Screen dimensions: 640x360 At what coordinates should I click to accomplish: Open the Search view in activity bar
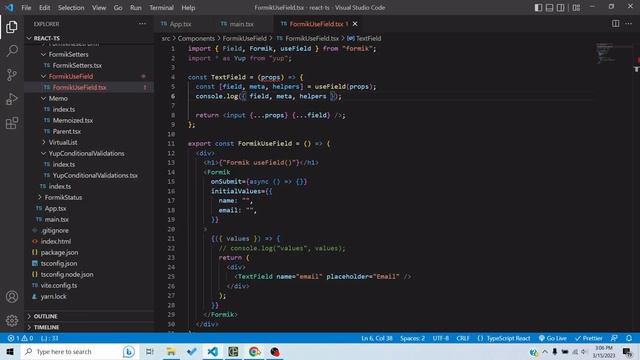(x=12, y=51)
